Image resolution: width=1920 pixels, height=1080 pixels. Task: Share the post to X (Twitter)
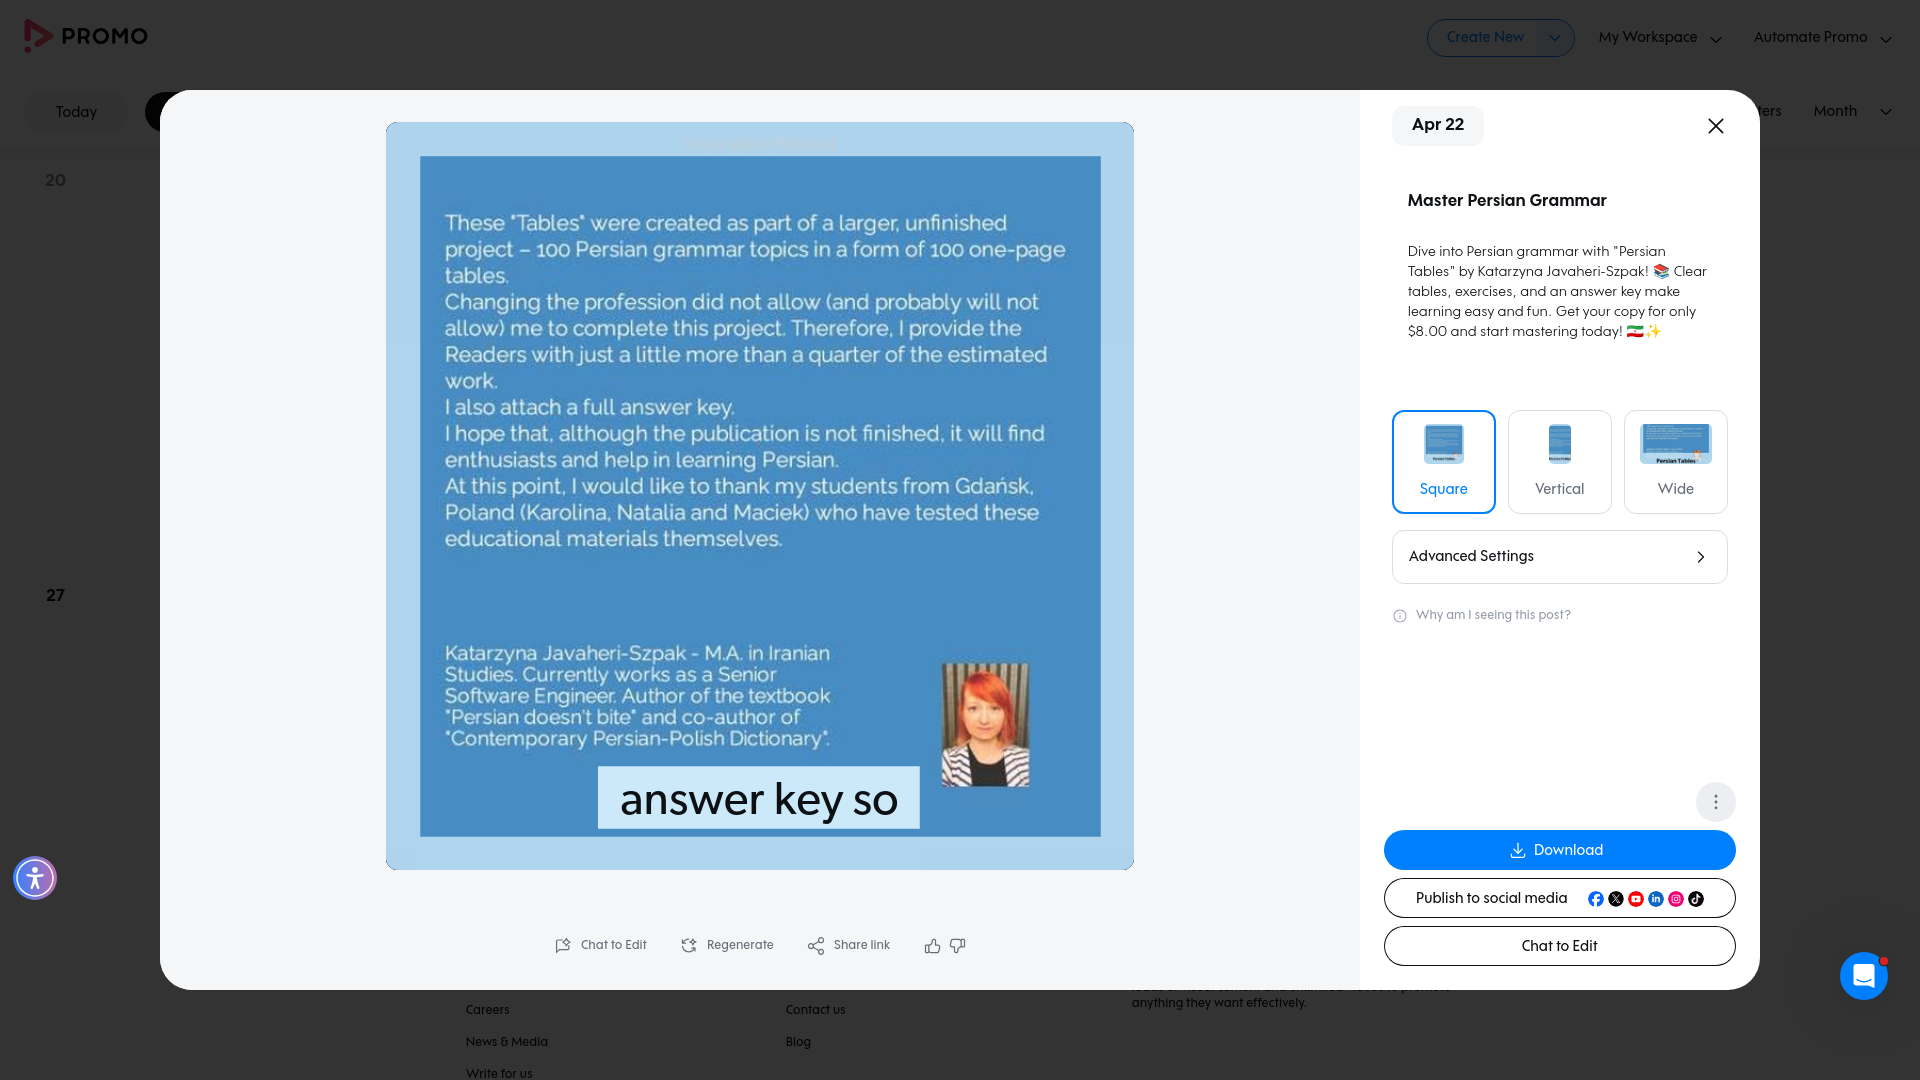[1616, 898]
